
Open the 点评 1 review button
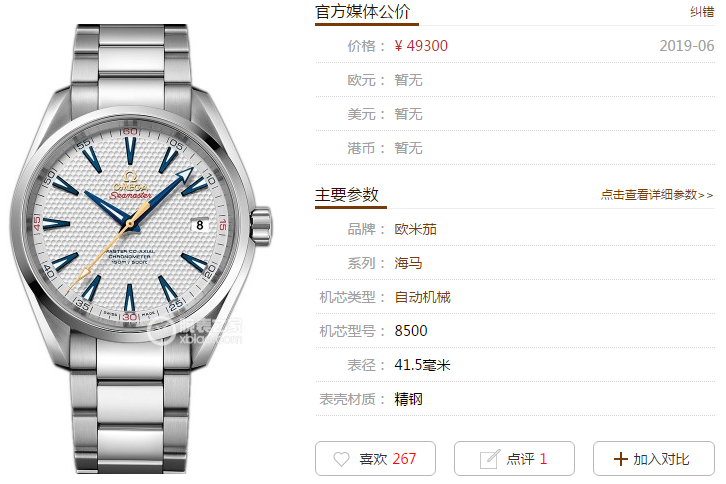514,459
